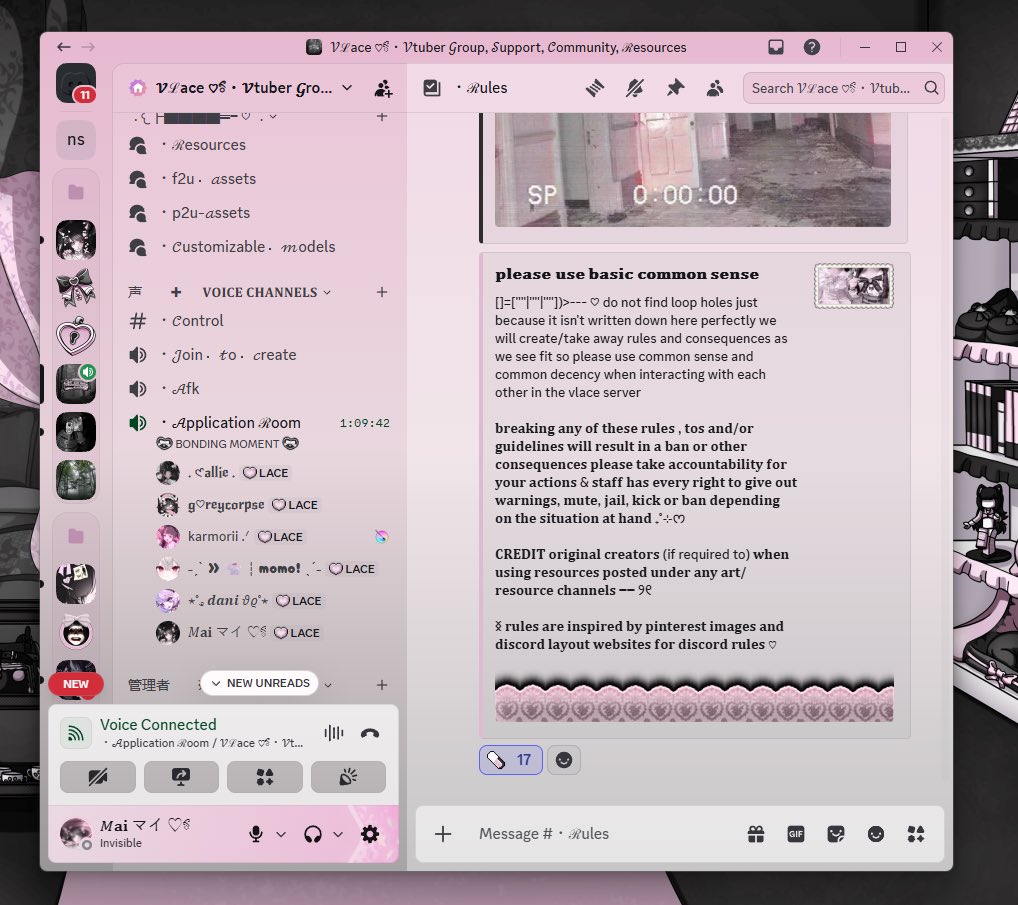Viewport: 1018px width, 905px height.
Task: Open microphone input options chevron
Action: tap(281, 834)
